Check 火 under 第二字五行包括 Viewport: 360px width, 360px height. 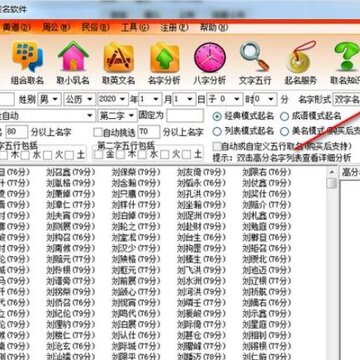coord(164,155)
